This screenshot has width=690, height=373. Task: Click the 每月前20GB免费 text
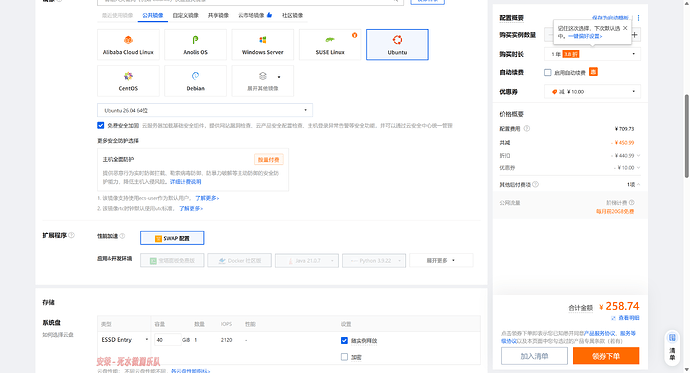click(x=615, y=211)
